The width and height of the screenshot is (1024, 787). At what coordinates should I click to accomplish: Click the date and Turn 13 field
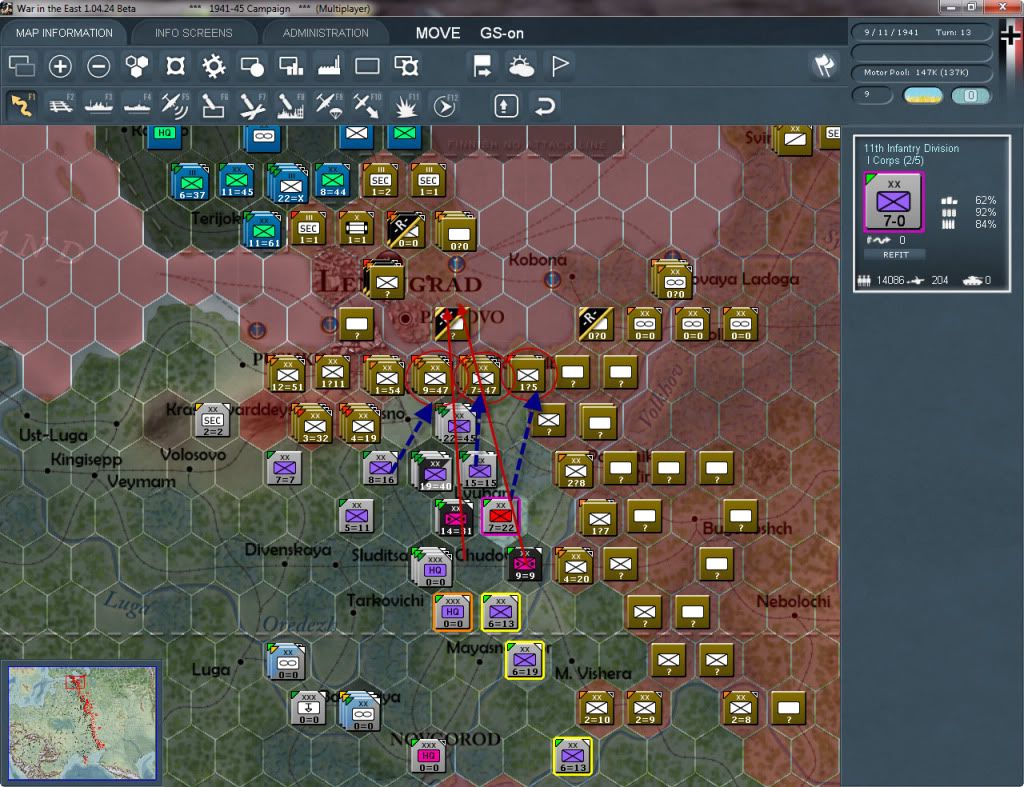click(x=921, y=32)
